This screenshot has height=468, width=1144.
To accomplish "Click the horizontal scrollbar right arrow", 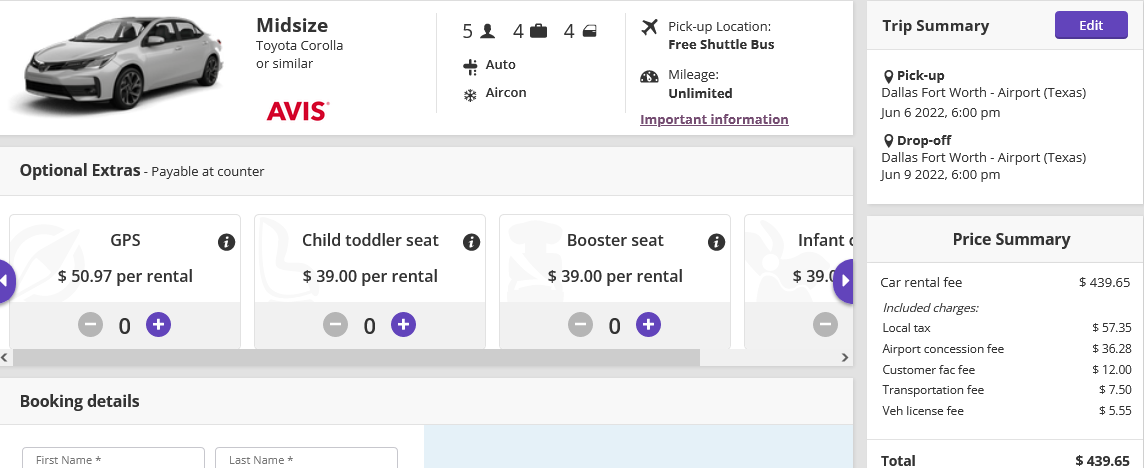I will (845, 358).
